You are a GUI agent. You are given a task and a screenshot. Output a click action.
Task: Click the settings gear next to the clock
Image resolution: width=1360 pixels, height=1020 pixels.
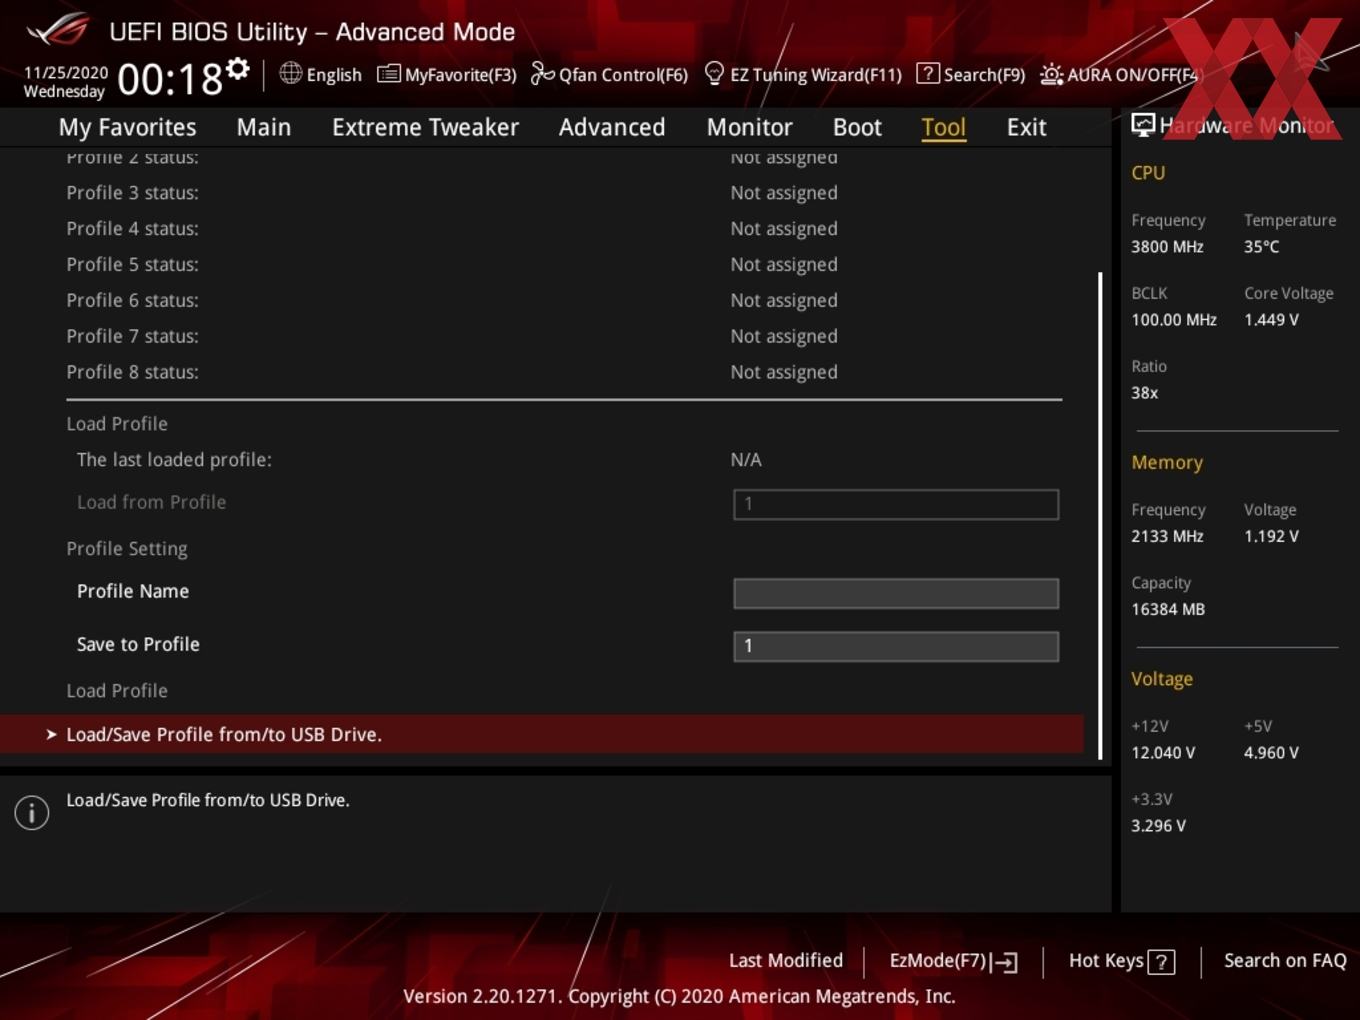[238, 68]
